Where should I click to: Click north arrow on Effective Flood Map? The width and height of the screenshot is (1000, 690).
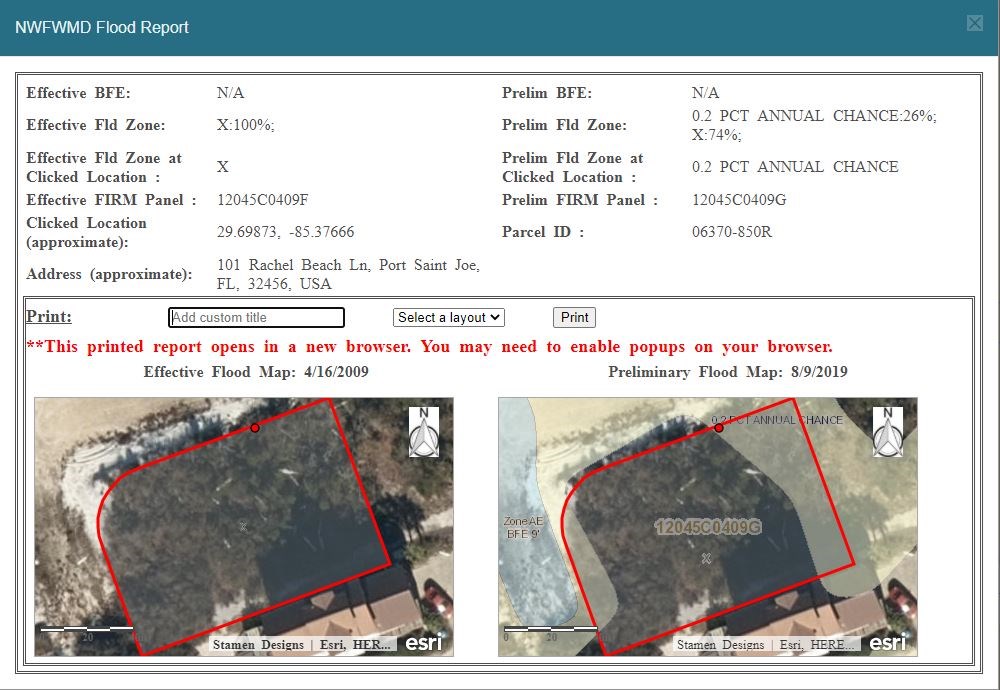coord(424,432)
